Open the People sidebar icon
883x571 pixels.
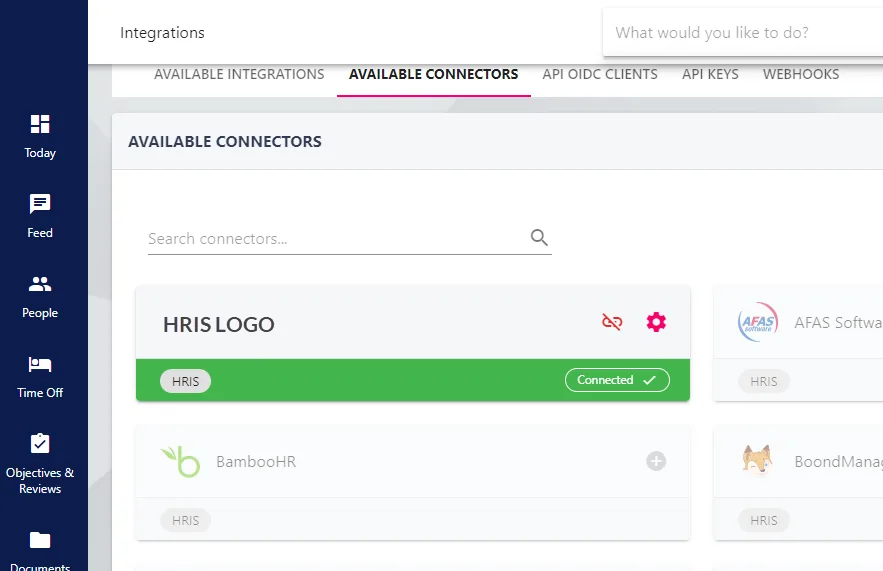(x=40, y=284)
